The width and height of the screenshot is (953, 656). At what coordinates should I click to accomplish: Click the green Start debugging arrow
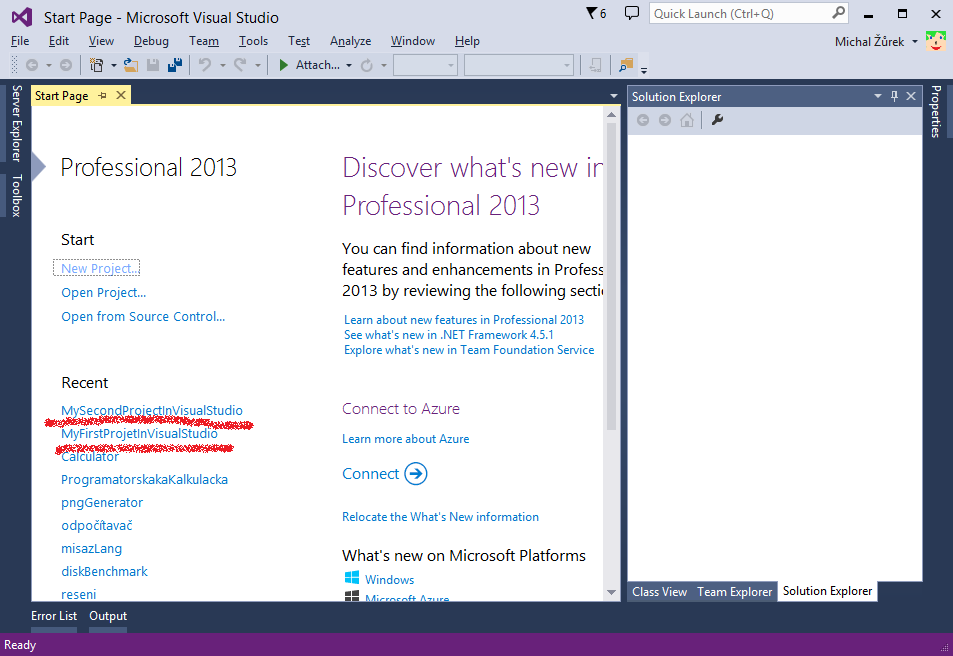284,65
